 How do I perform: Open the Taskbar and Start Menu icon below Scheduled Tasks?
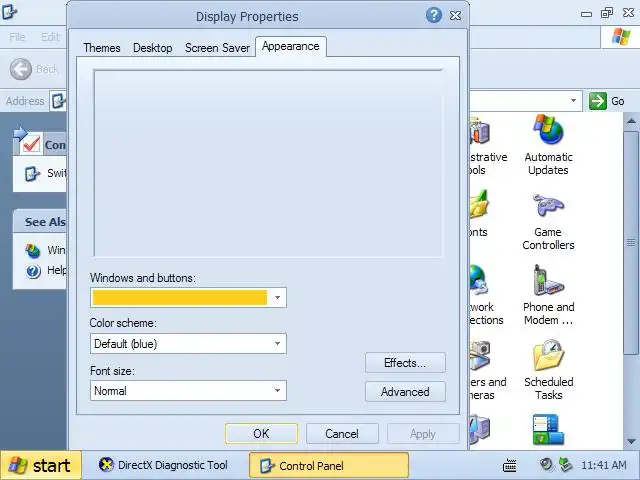coord(548,429)
